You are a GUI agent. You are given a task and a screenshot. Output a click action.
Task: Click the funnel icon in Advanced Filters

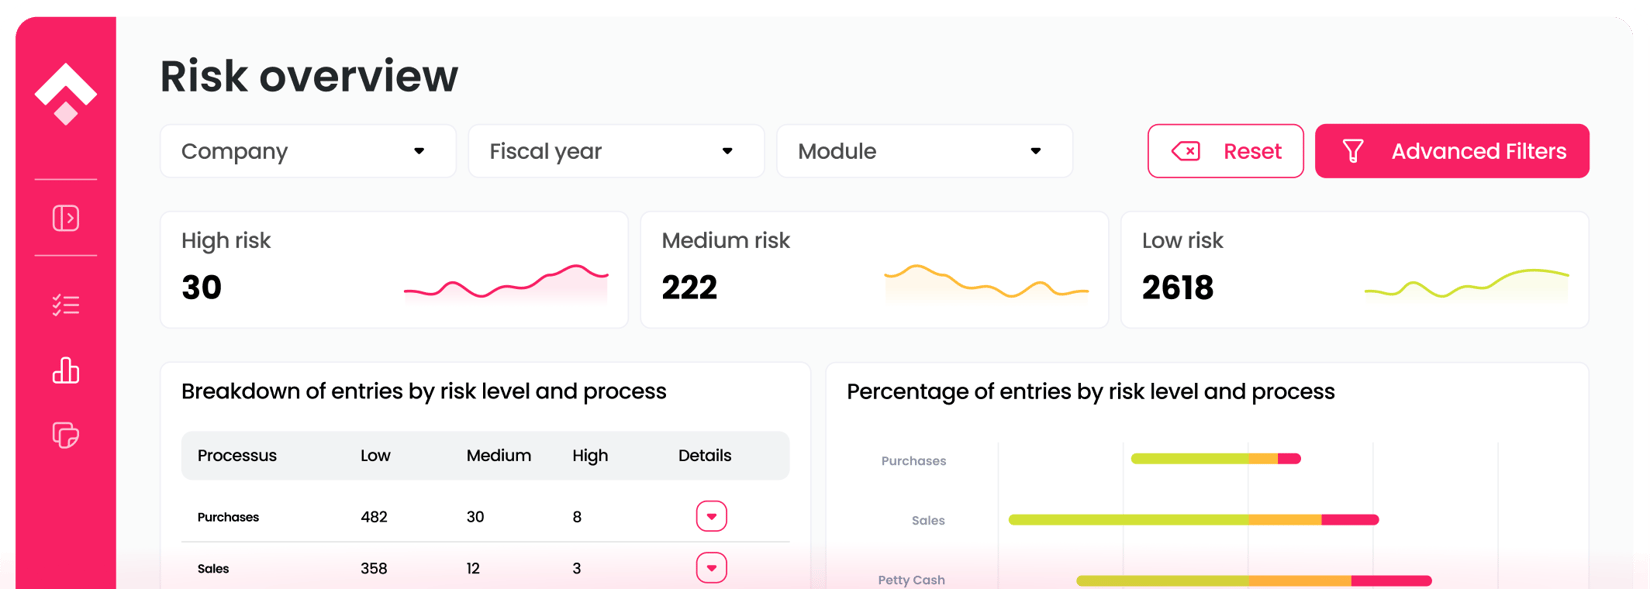(1352, 151)
